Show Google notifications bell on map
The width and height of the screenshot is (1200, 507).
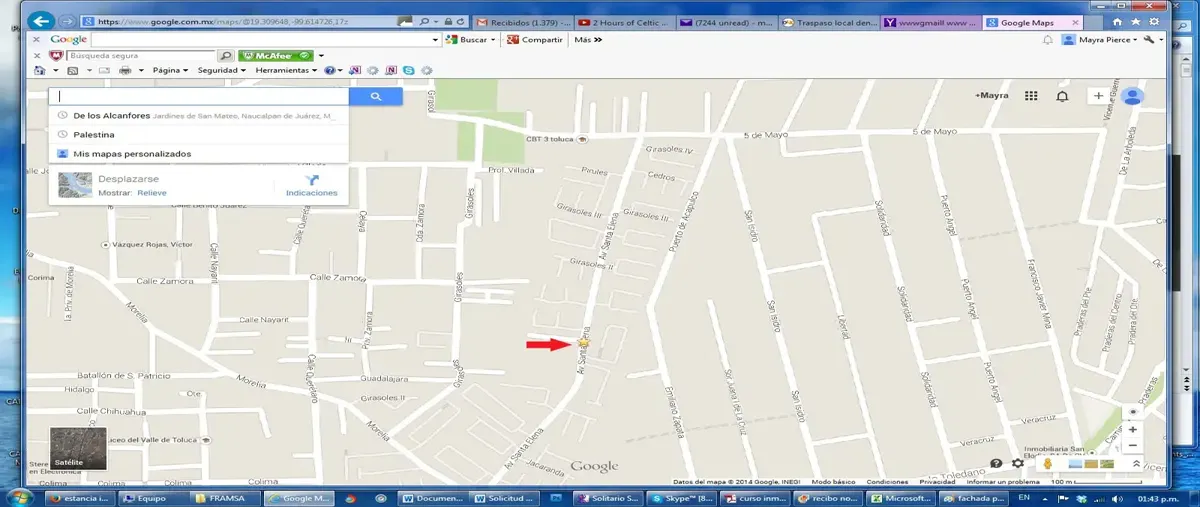pos(1062,96)
